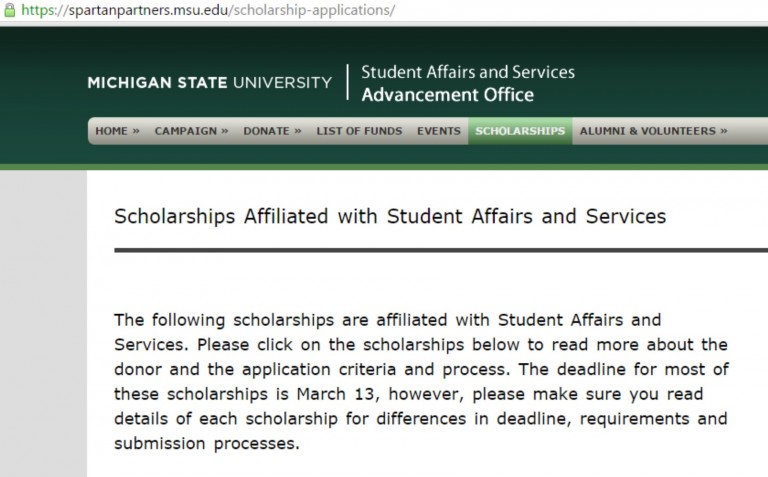Expand the double-arrow beside HOME

pos(135,131)
